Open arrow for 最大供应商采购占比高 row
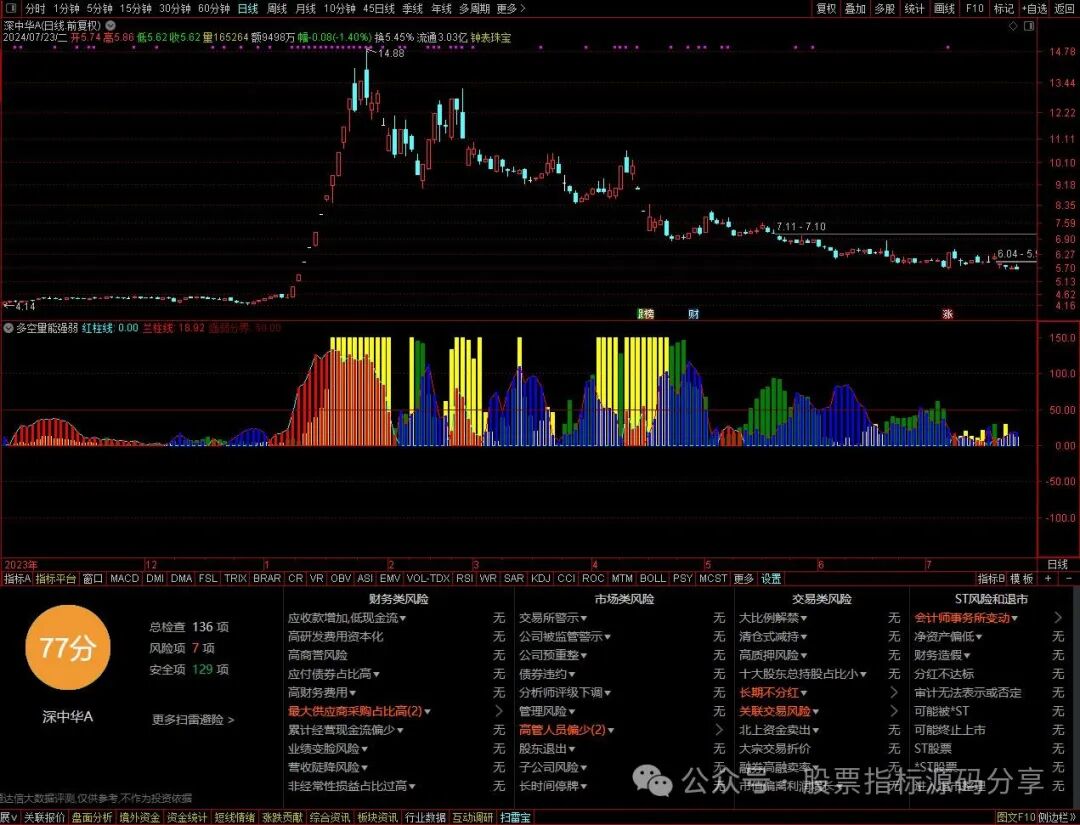The image size is (1080, 825). pyautogui.click(x=499, y=711)
